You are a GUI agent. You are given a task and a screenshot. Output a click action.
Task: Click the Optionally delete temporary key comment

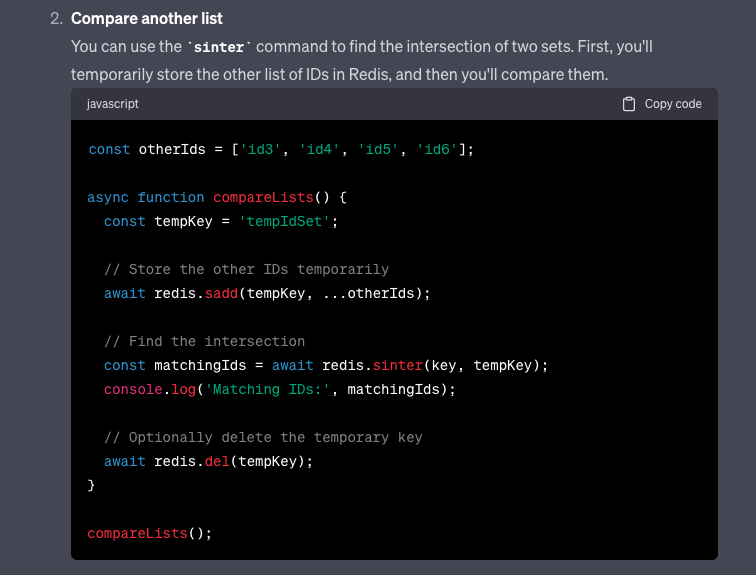(263, 438)
